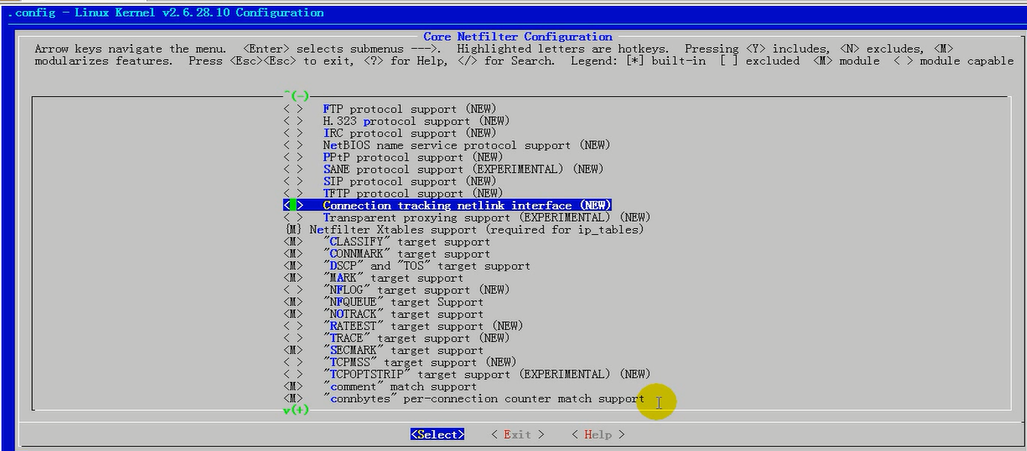The height and width of the screenshot is (451, 1027).
Task: Toggle Transparent proxying support state box
Action: tap(293, 217)
